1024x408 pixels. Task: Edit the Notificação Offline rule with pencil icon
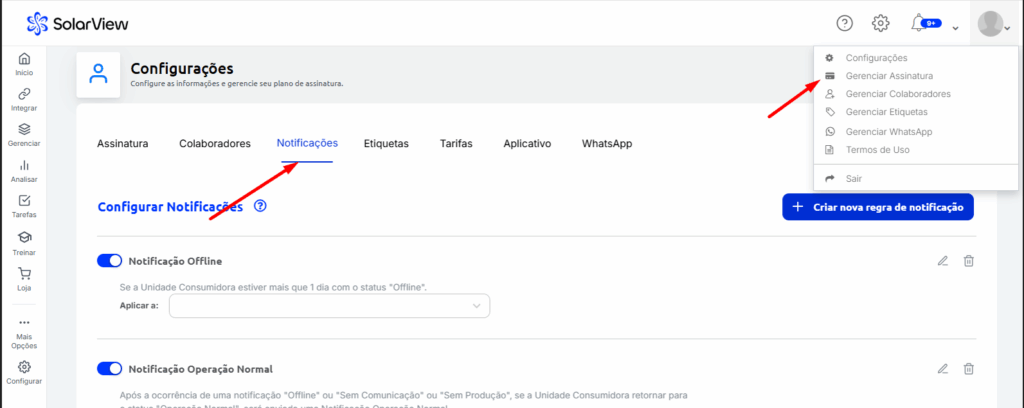pyautogui.click(x=942, y=261)
